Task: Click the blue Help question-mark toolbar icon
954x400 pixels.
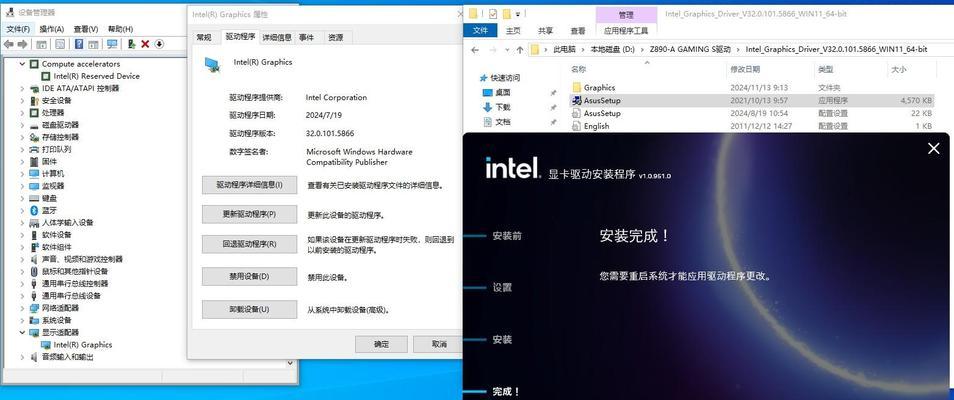Action: (79, 44)
